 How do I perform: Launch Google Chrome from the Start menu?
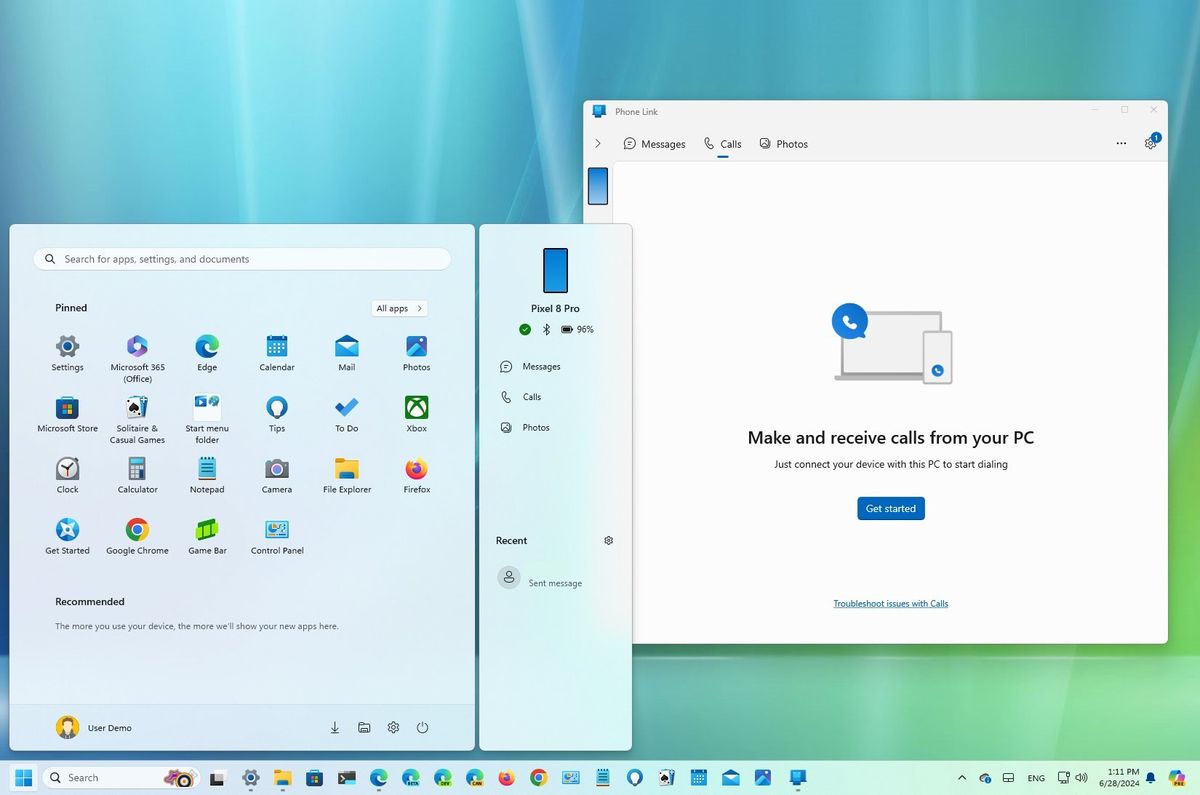(137, 532)
